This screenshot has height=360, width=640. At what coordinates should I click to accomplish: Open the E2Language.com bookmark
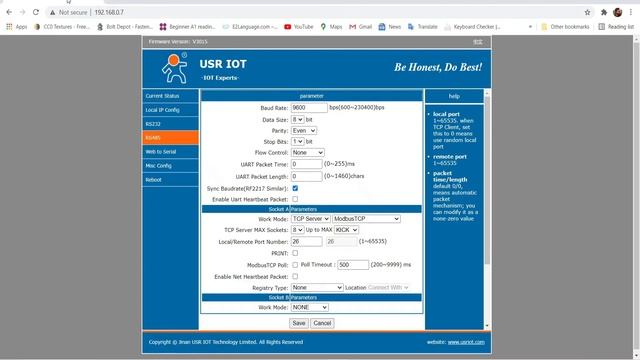(250, 27)
